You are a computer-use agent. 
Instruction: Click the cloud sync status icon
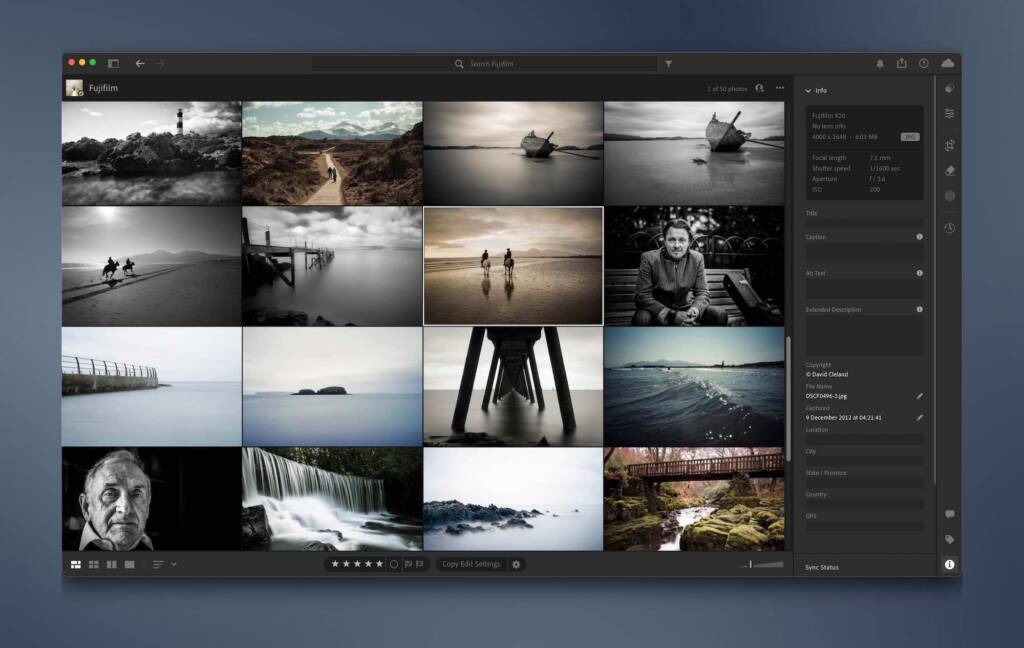[947, 63]
